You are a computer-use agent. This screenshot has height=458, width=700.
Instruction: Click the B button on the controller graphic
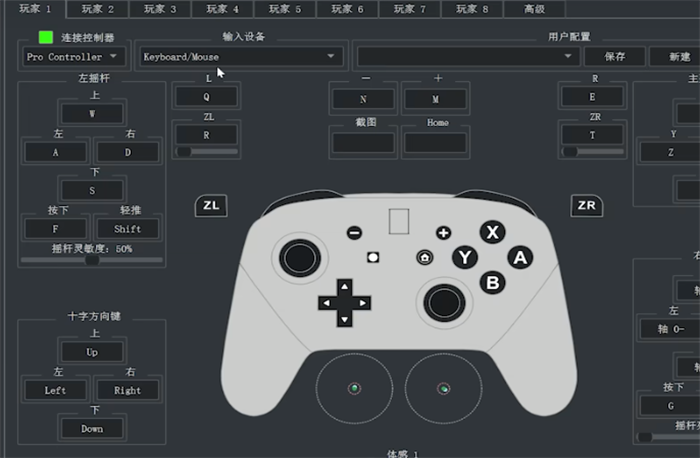[x=492, y=283]
